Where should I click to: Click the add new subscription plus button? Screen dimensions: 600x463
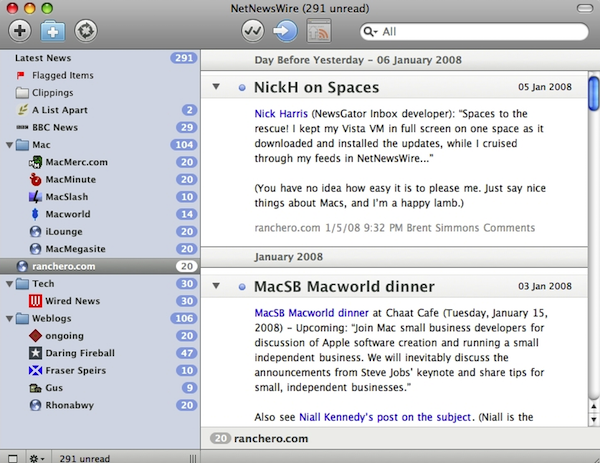tap(19, 31)
